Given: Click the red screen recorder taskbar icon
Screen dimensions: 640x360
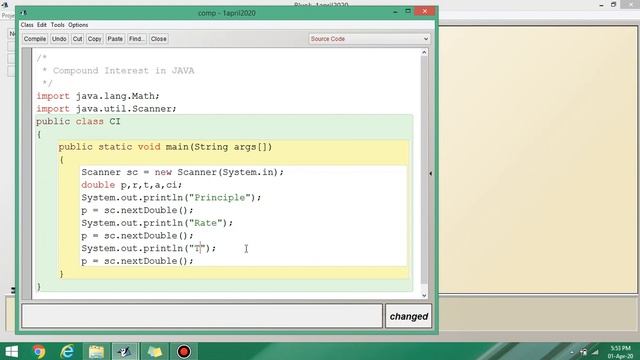Looking at the screenshot, I should click(184, 351).
